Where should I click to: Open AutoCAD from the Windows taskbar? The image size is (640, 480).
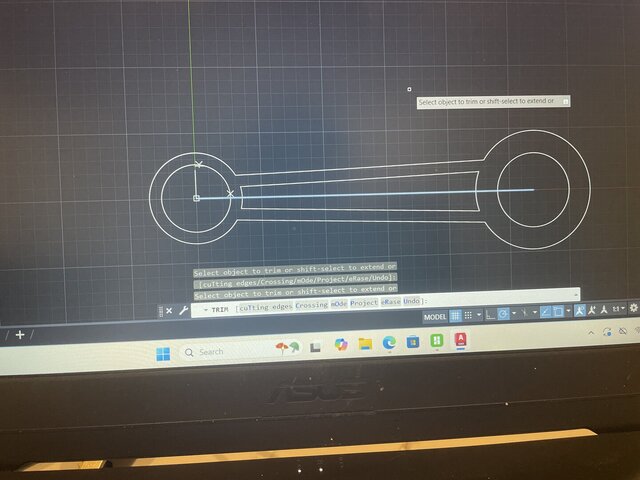461,341
